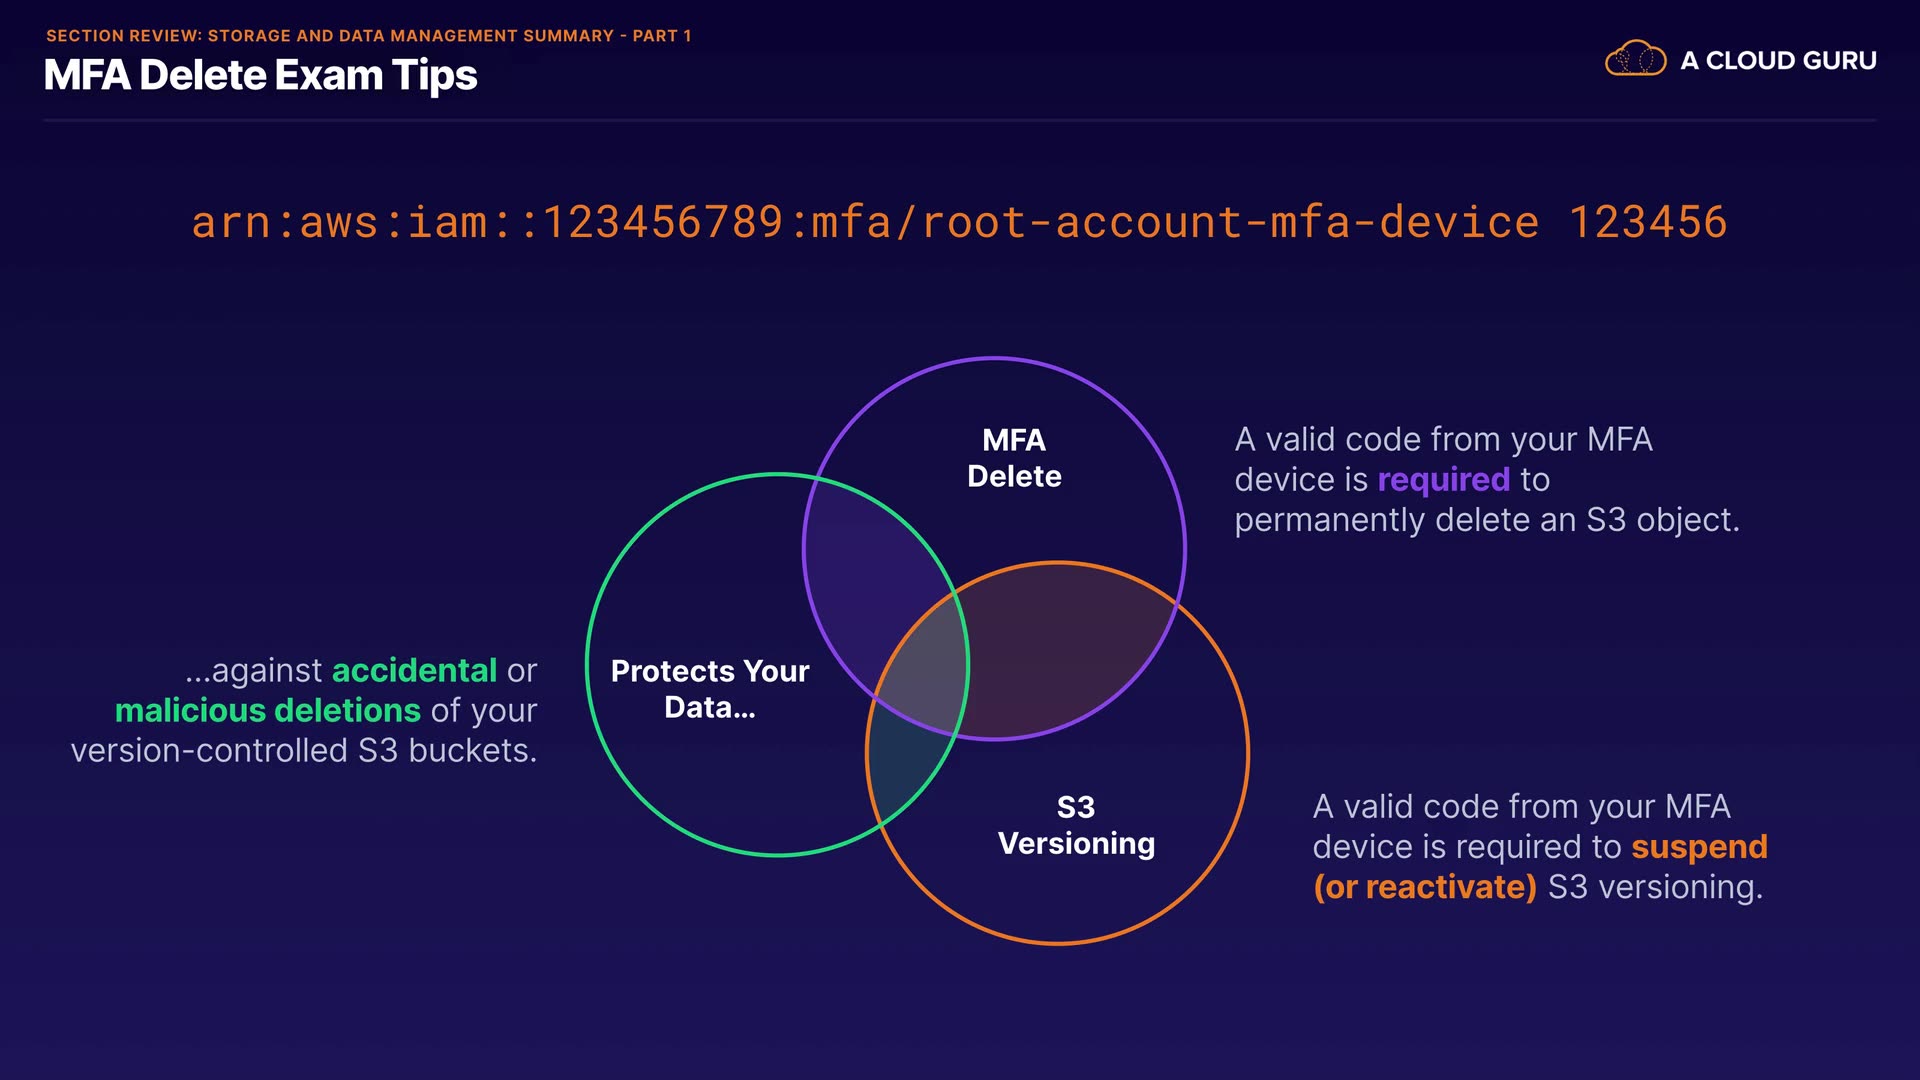Click the S3 Versioning circle label
The width and height of the screenshot is (1920, 1080).
click(1076, 825)
